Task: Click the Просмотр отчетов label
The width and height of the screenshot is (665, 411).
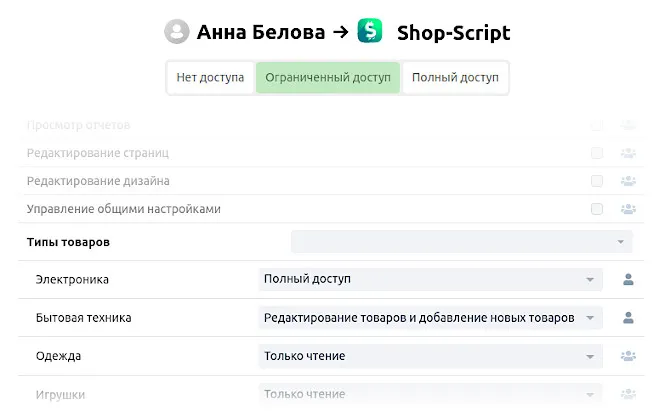Action: 78,125
